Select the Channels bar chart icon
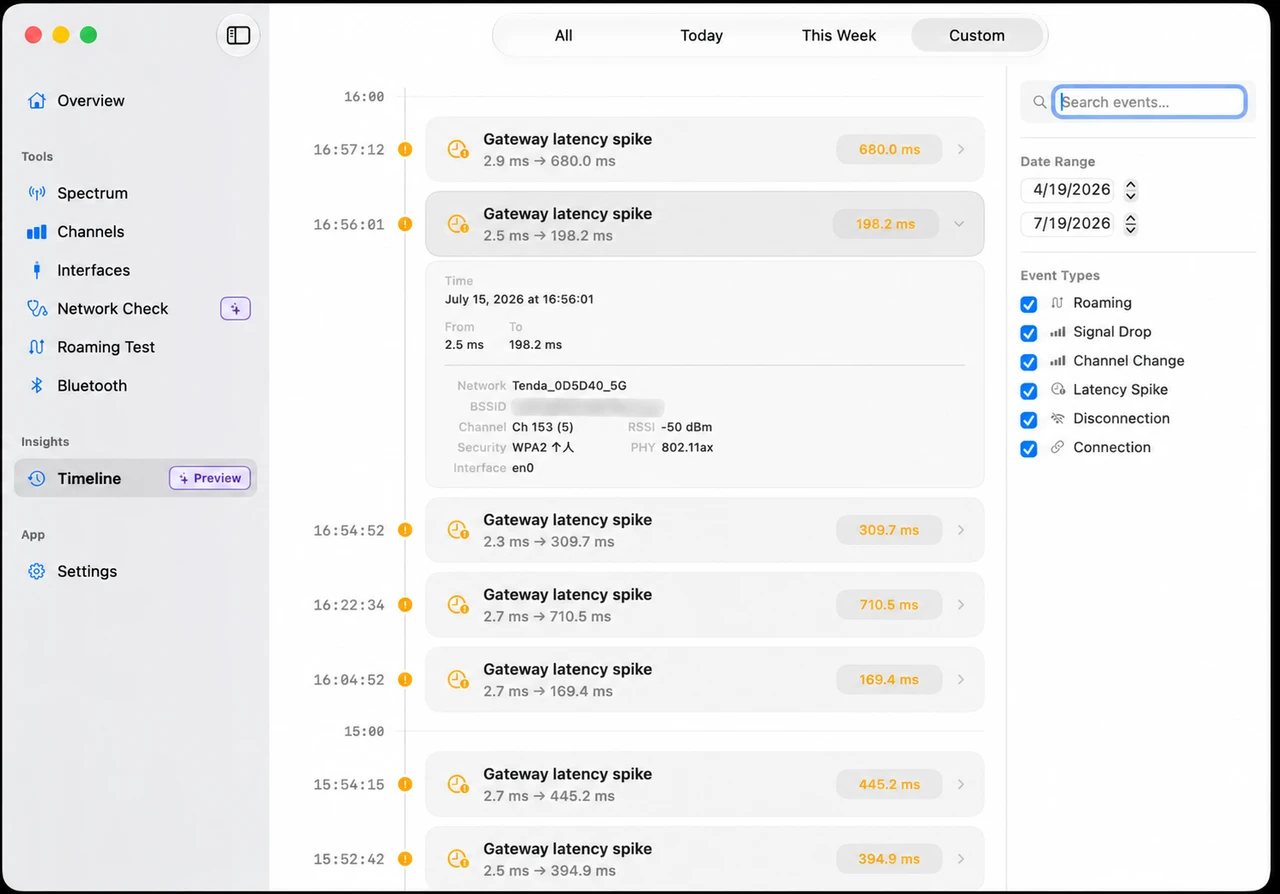Viewport: 1280px width, 894px height. pyautogui.click(x=37, y=232)
